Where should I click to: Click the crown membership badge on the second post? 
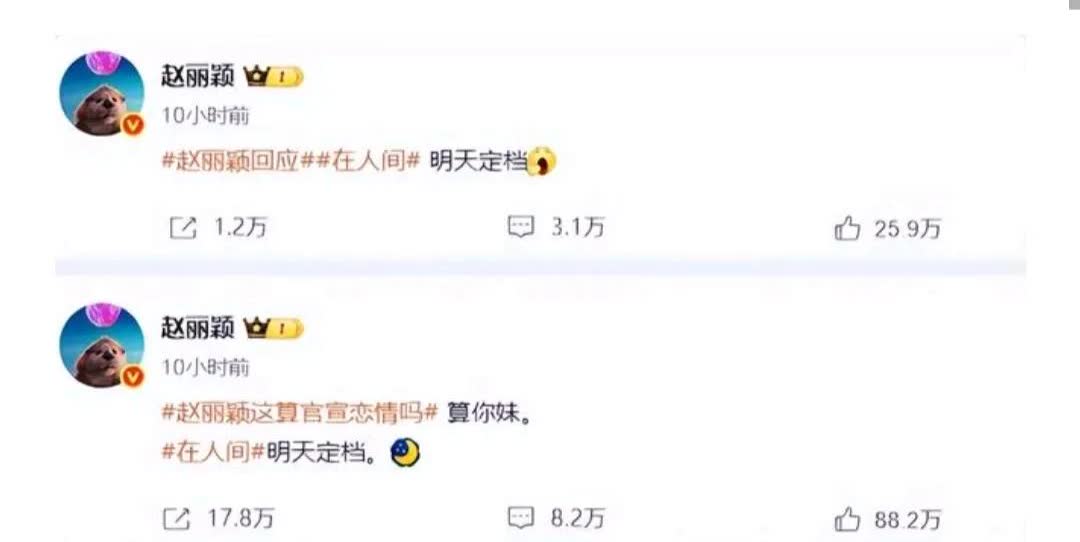pos(273,329)
